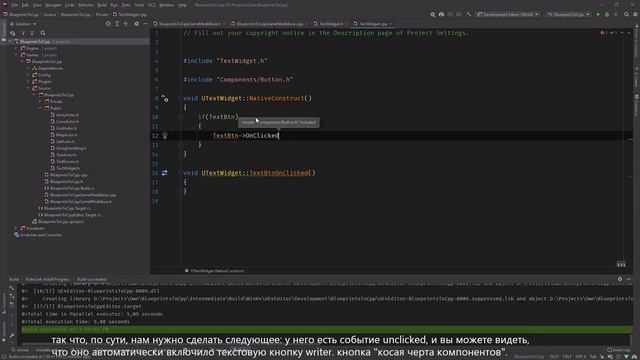Switch to TextWidget.h editor tab

click(330, 24)
